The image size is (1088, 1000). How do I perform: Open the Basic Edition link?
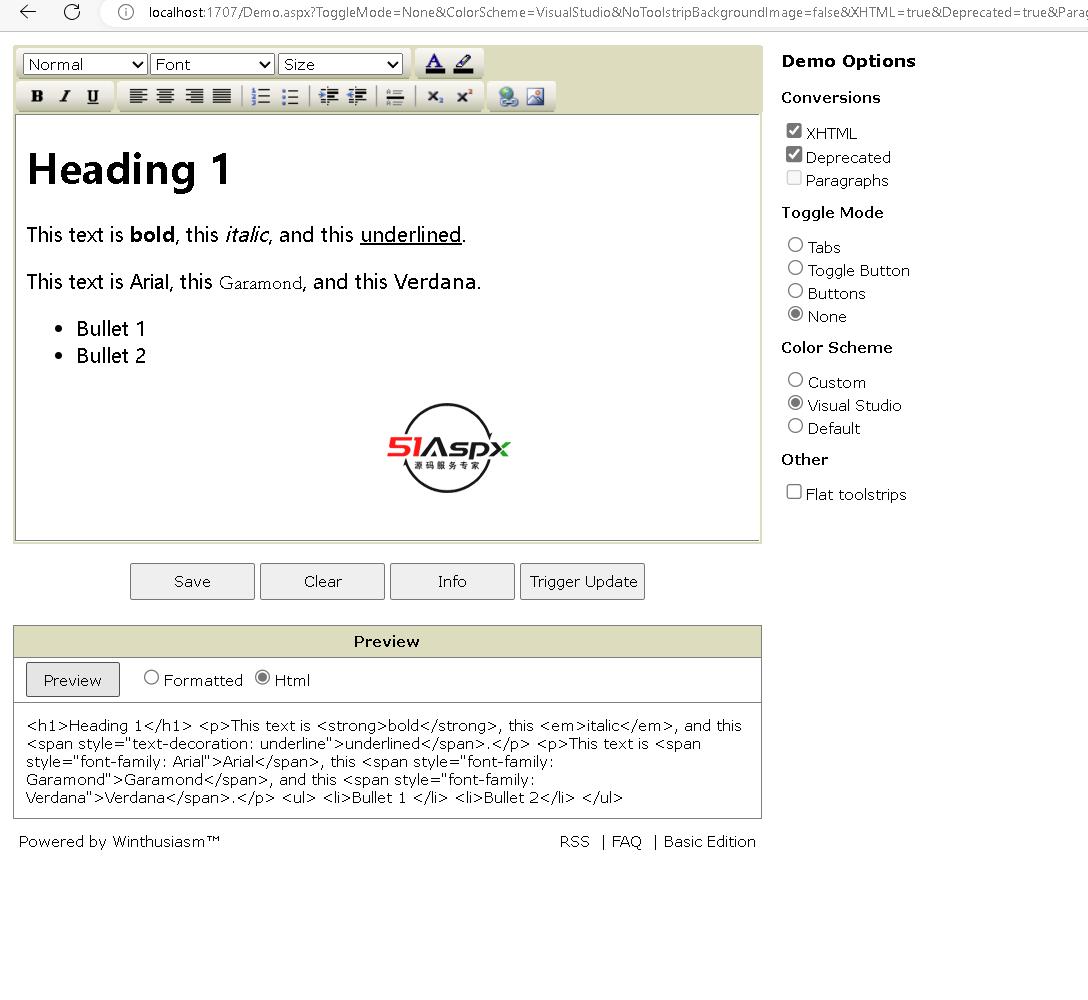point(710,842)
